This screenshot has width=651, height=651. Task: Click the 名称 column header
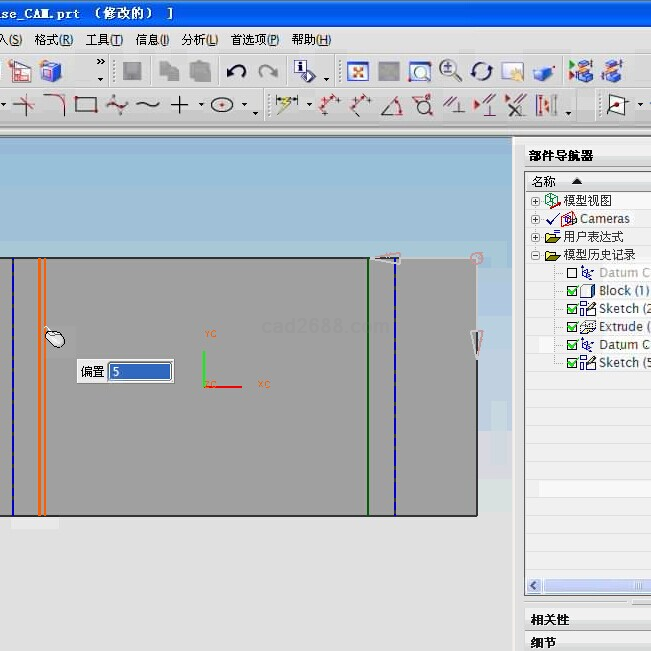tap(544, 181)
